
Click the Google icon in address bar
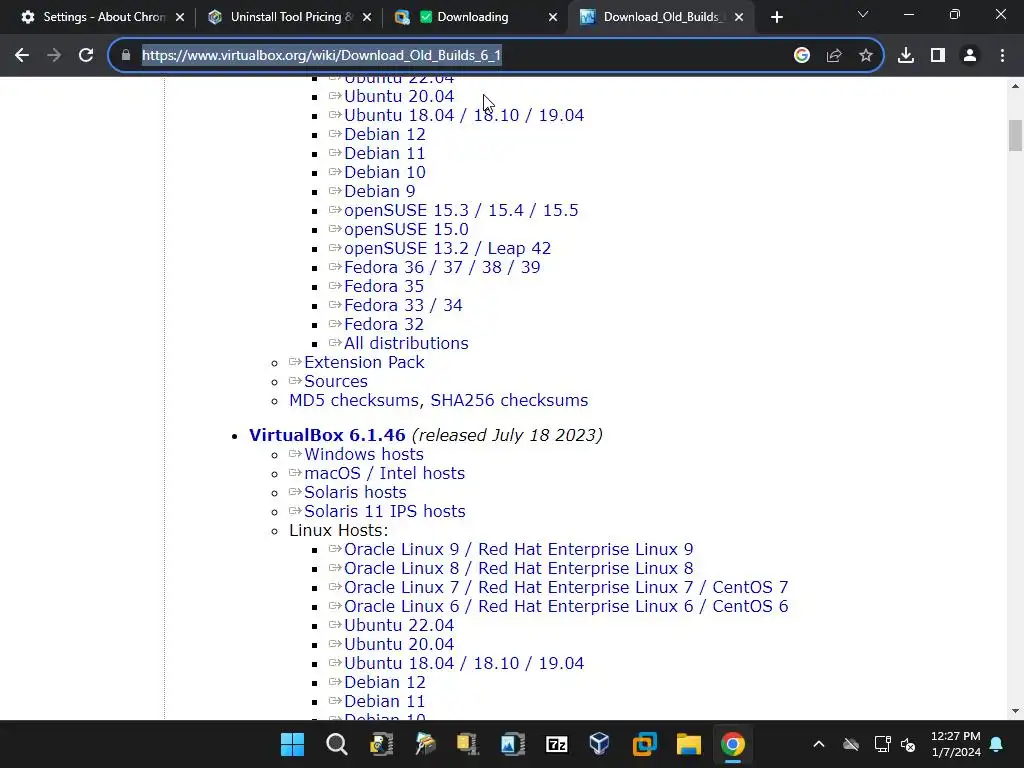coord(802,56)
